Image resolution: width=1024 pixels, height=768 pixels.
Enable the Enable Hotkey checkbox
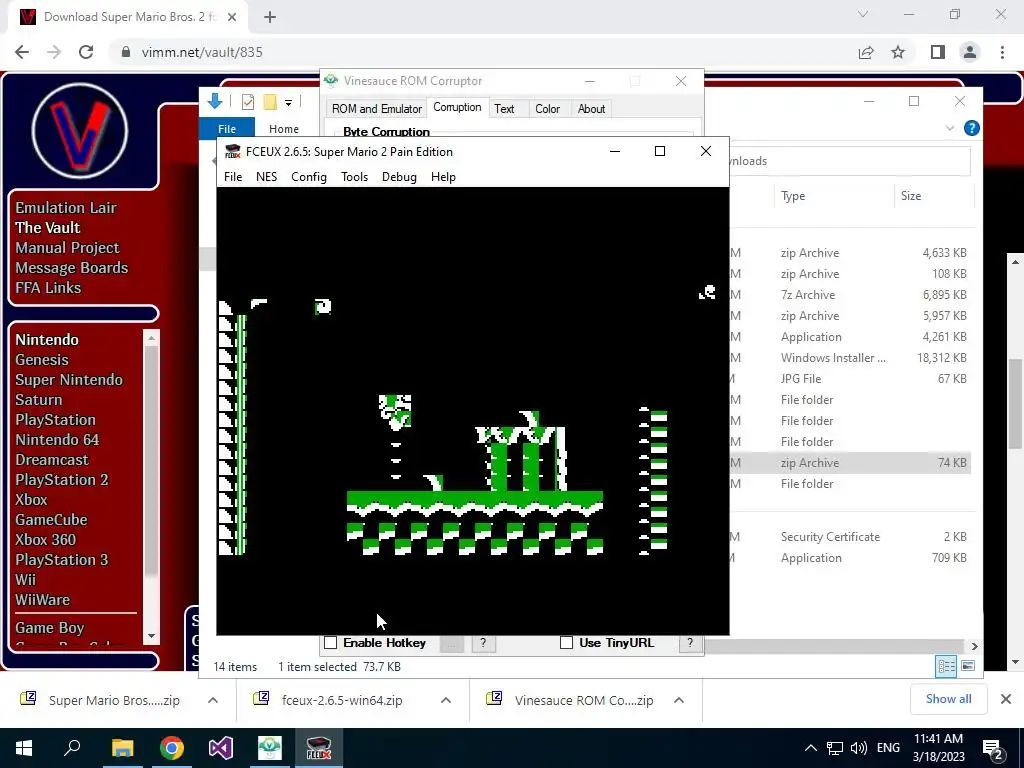(331, 643)
